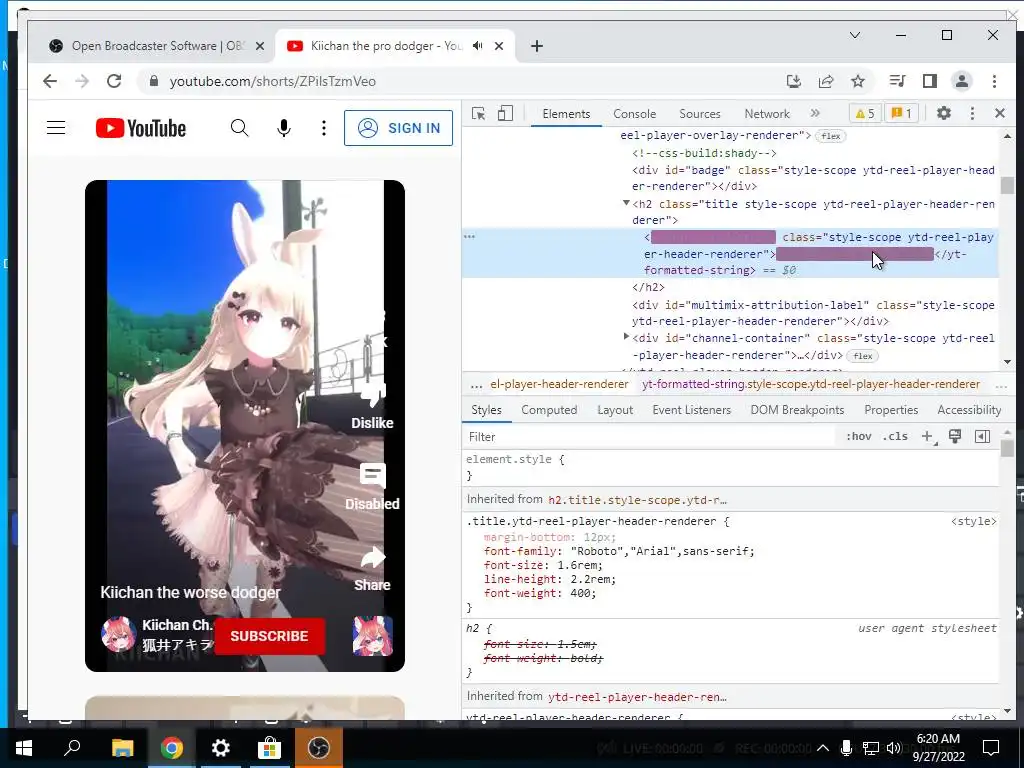Collapse the h2 title element node
The width and height of the screenshot is (1024, 768).
tap(626, 204)
